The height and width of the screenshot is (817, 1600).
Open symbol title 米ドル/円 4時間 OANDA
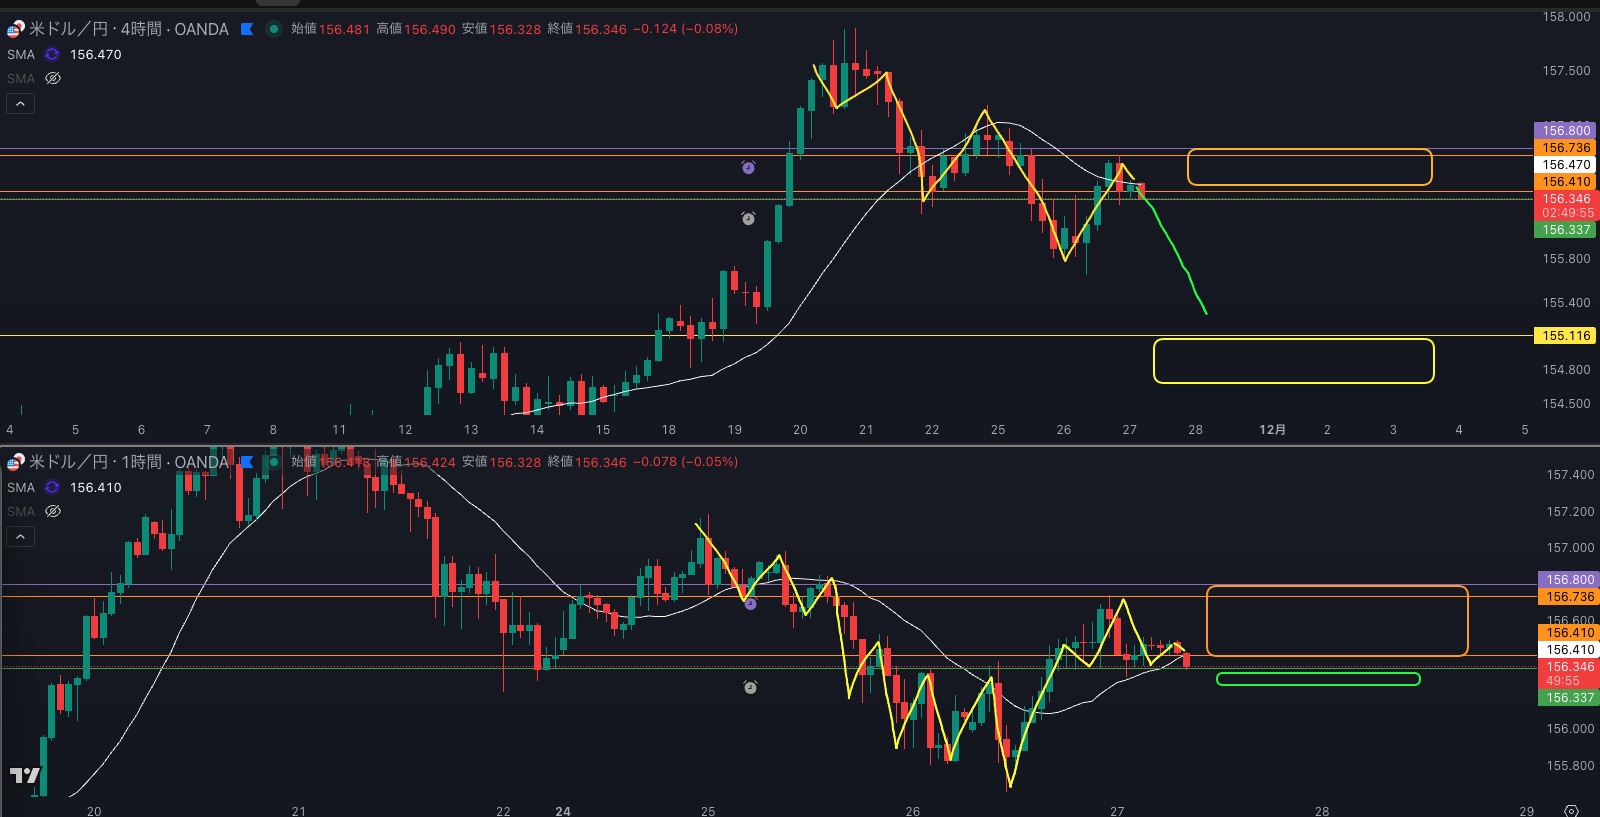(x=128, y=29)
